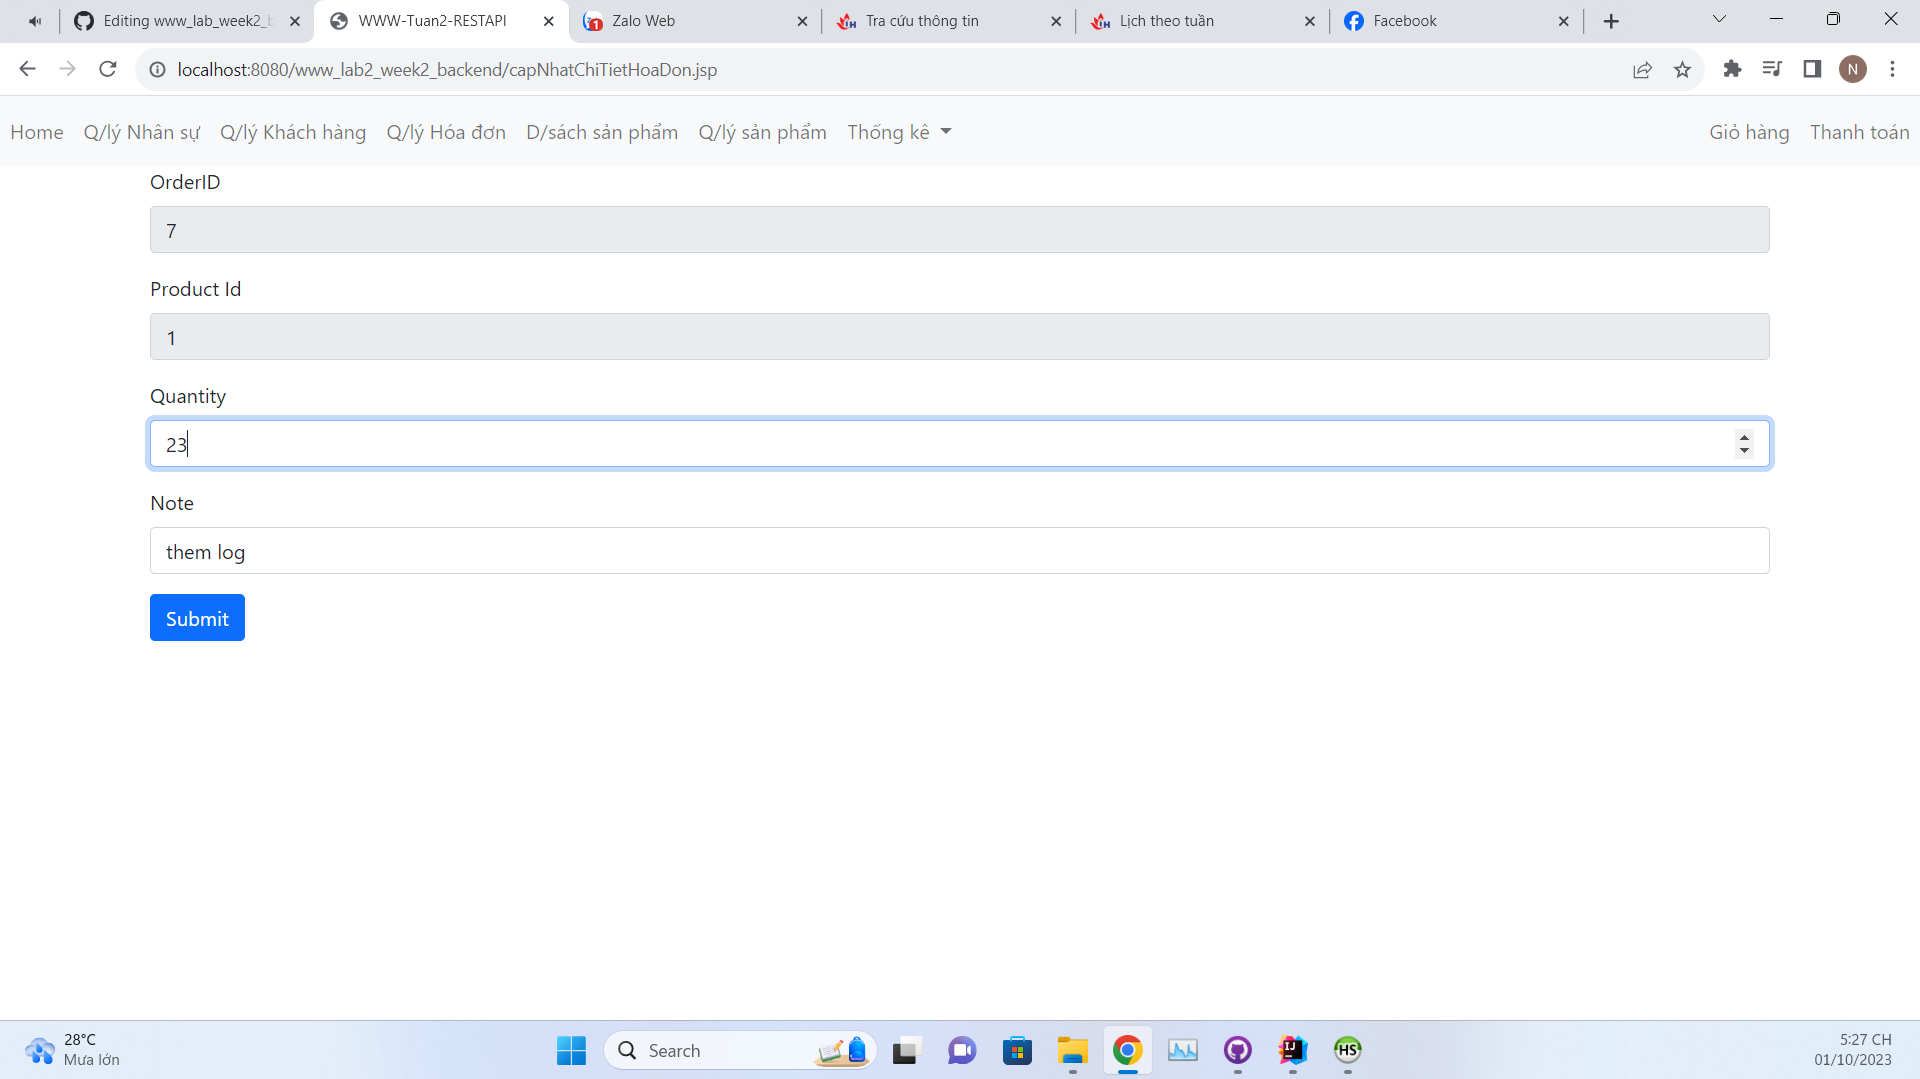Screen dimensions: 1920x1079
Task: Open the browser tab search chevron
Action: point(1719,19)
